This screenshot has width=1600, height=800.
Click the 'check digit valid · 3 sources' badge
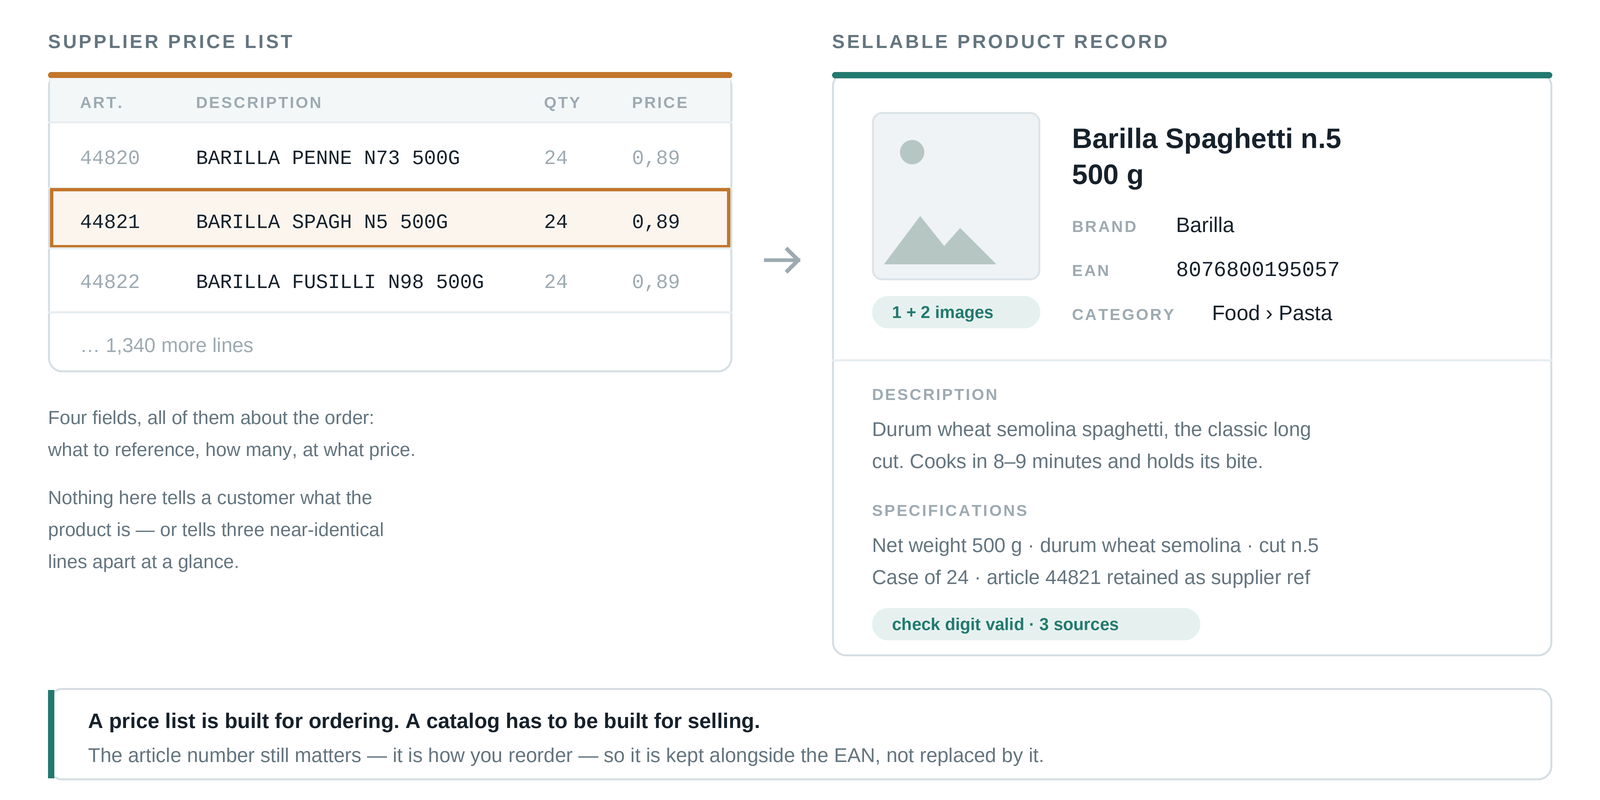tap(1036, 624)
